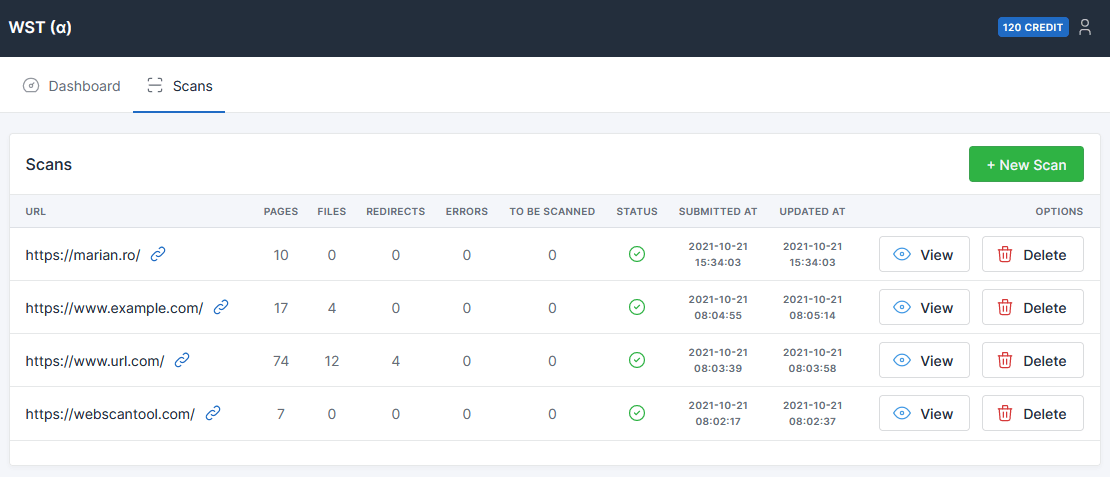Click the https://www.example.com/ URL text
The height and width of the screenshot is (477, 1110).
coord(115,308)
